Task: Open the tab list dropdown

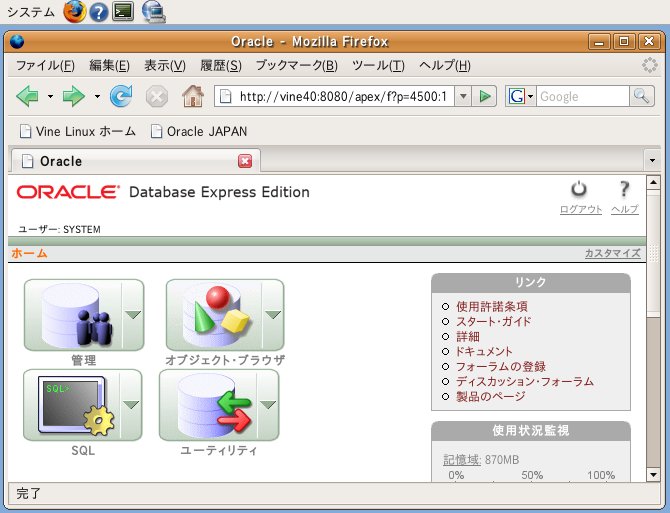Action: (652, 161)
